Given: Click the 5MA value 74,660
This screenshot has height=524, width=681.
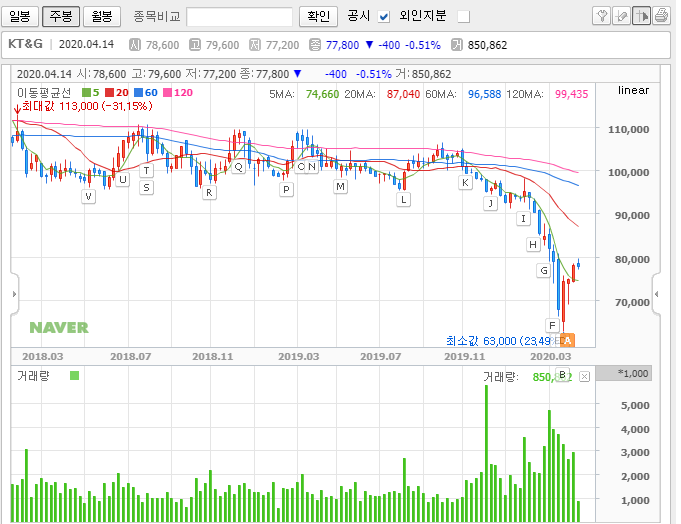Looking at the screenshot, I should 322,94.
